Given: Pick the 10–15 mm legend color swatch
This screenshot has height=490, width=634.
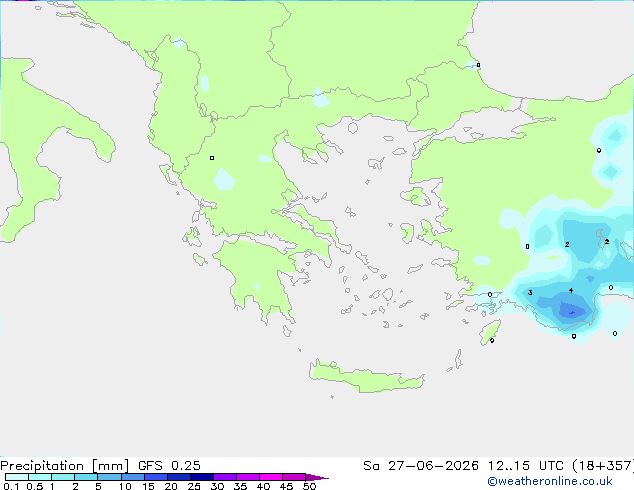Looking at the screenshot, I should 132,477.
